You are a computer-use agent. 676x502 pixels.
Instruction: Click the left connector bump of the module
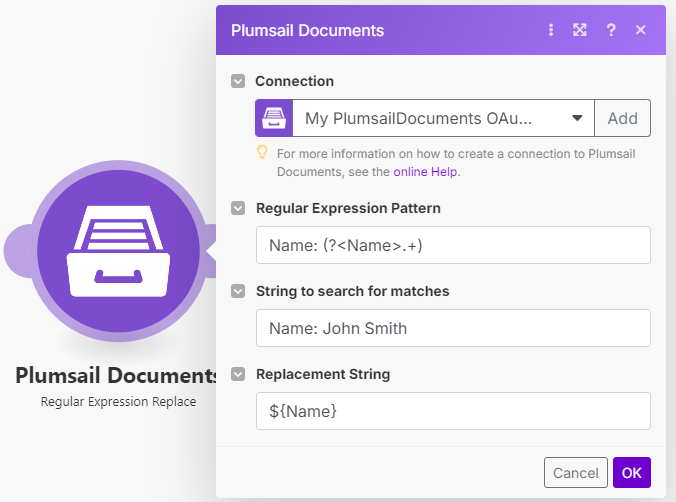click(16, 251)
